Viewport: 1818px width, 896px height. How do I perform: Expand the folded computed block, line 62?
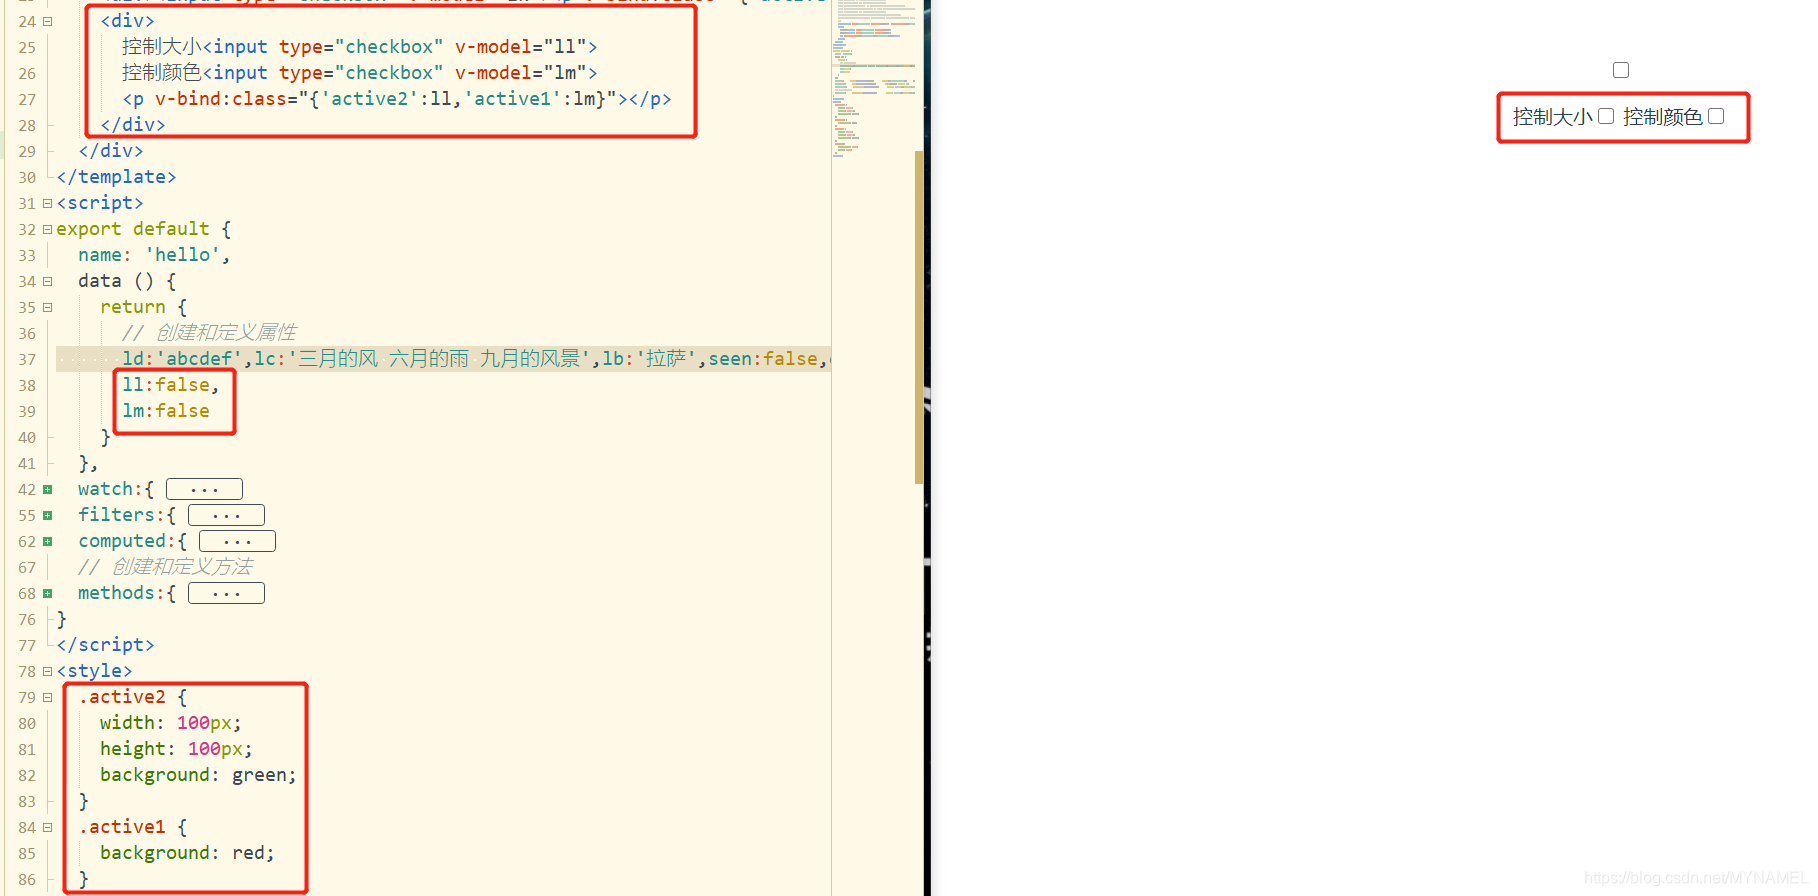point(47,541)
